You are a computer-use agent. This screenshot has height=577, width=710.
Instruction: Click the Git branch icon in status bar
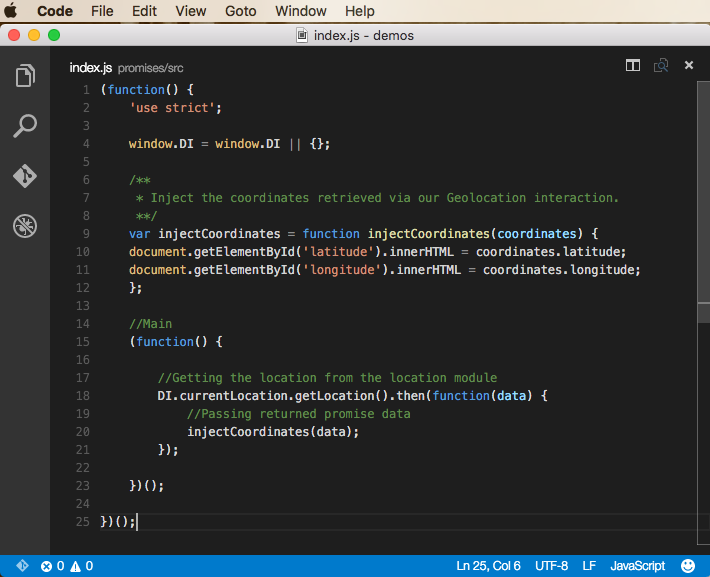point(21,566)
